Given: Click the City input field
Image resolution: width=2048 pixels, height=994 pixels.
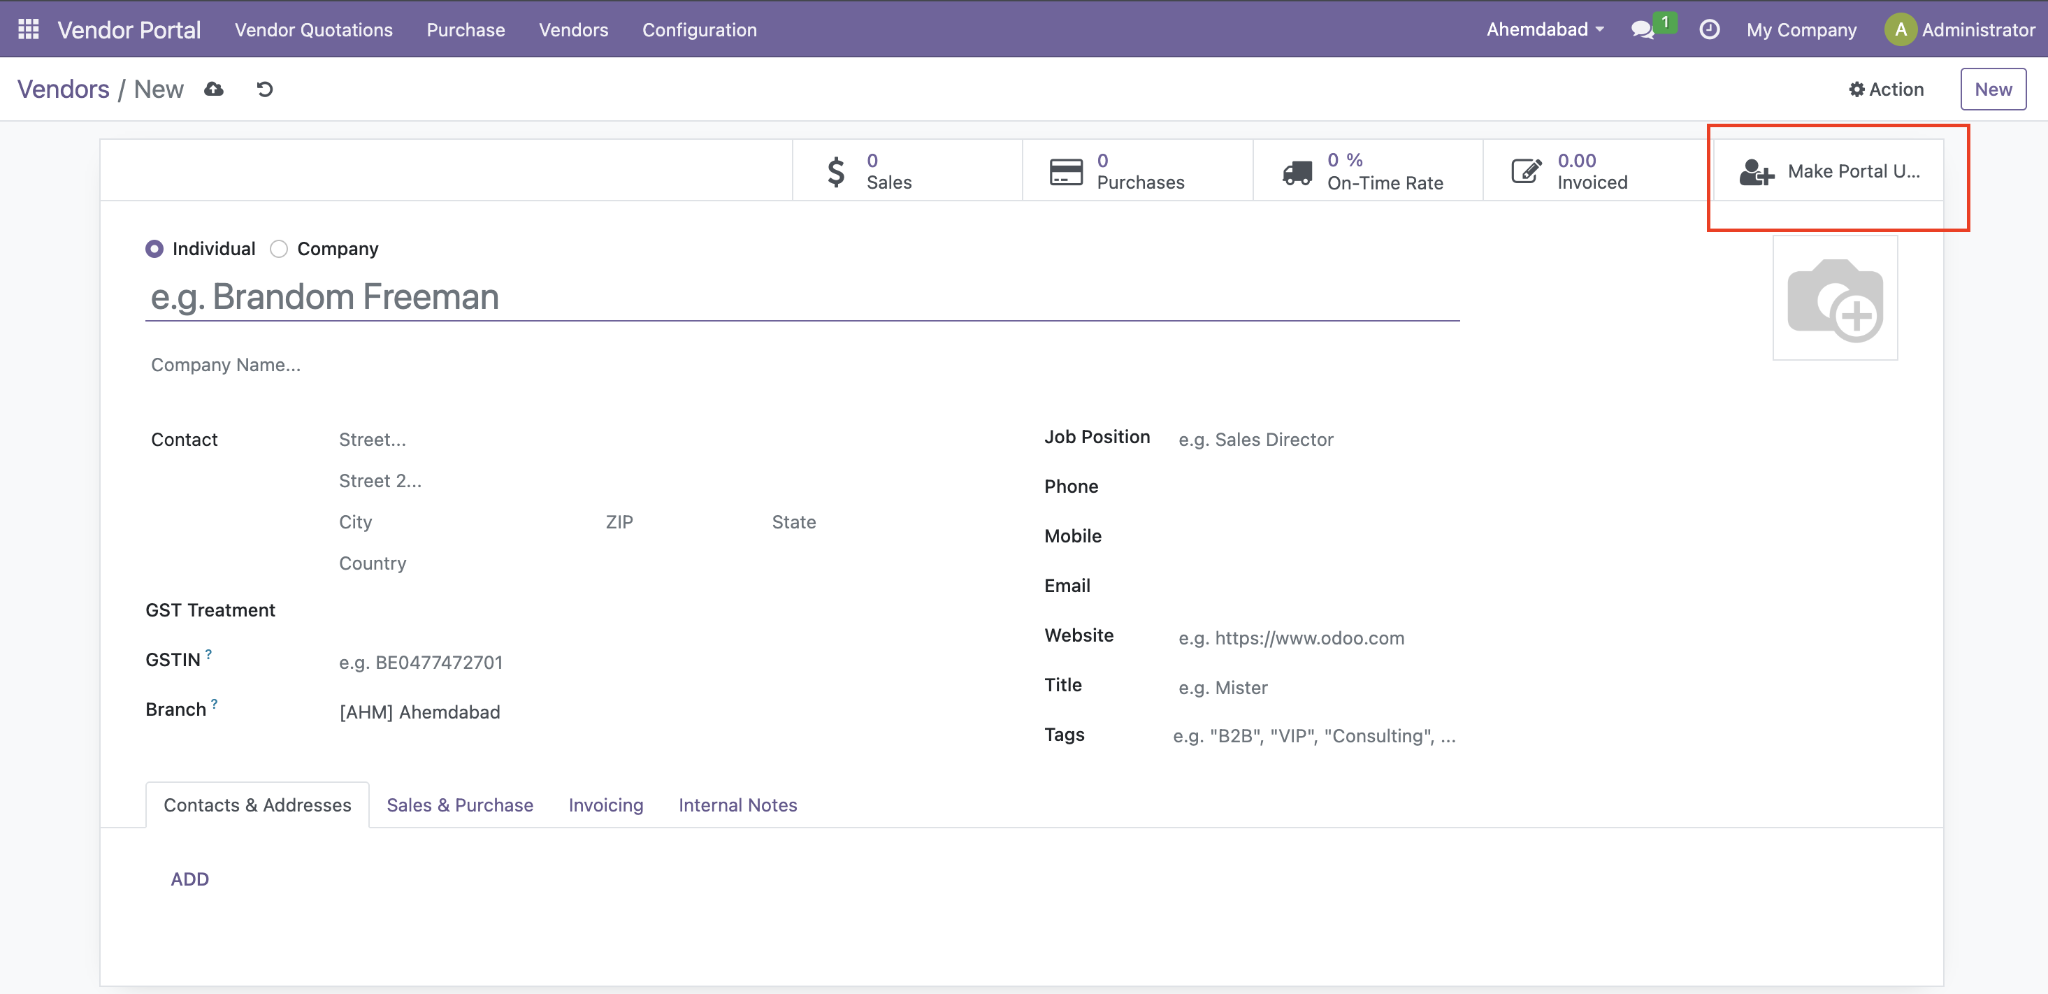Looking at the screenshot, I should click(x=465, y=522).
